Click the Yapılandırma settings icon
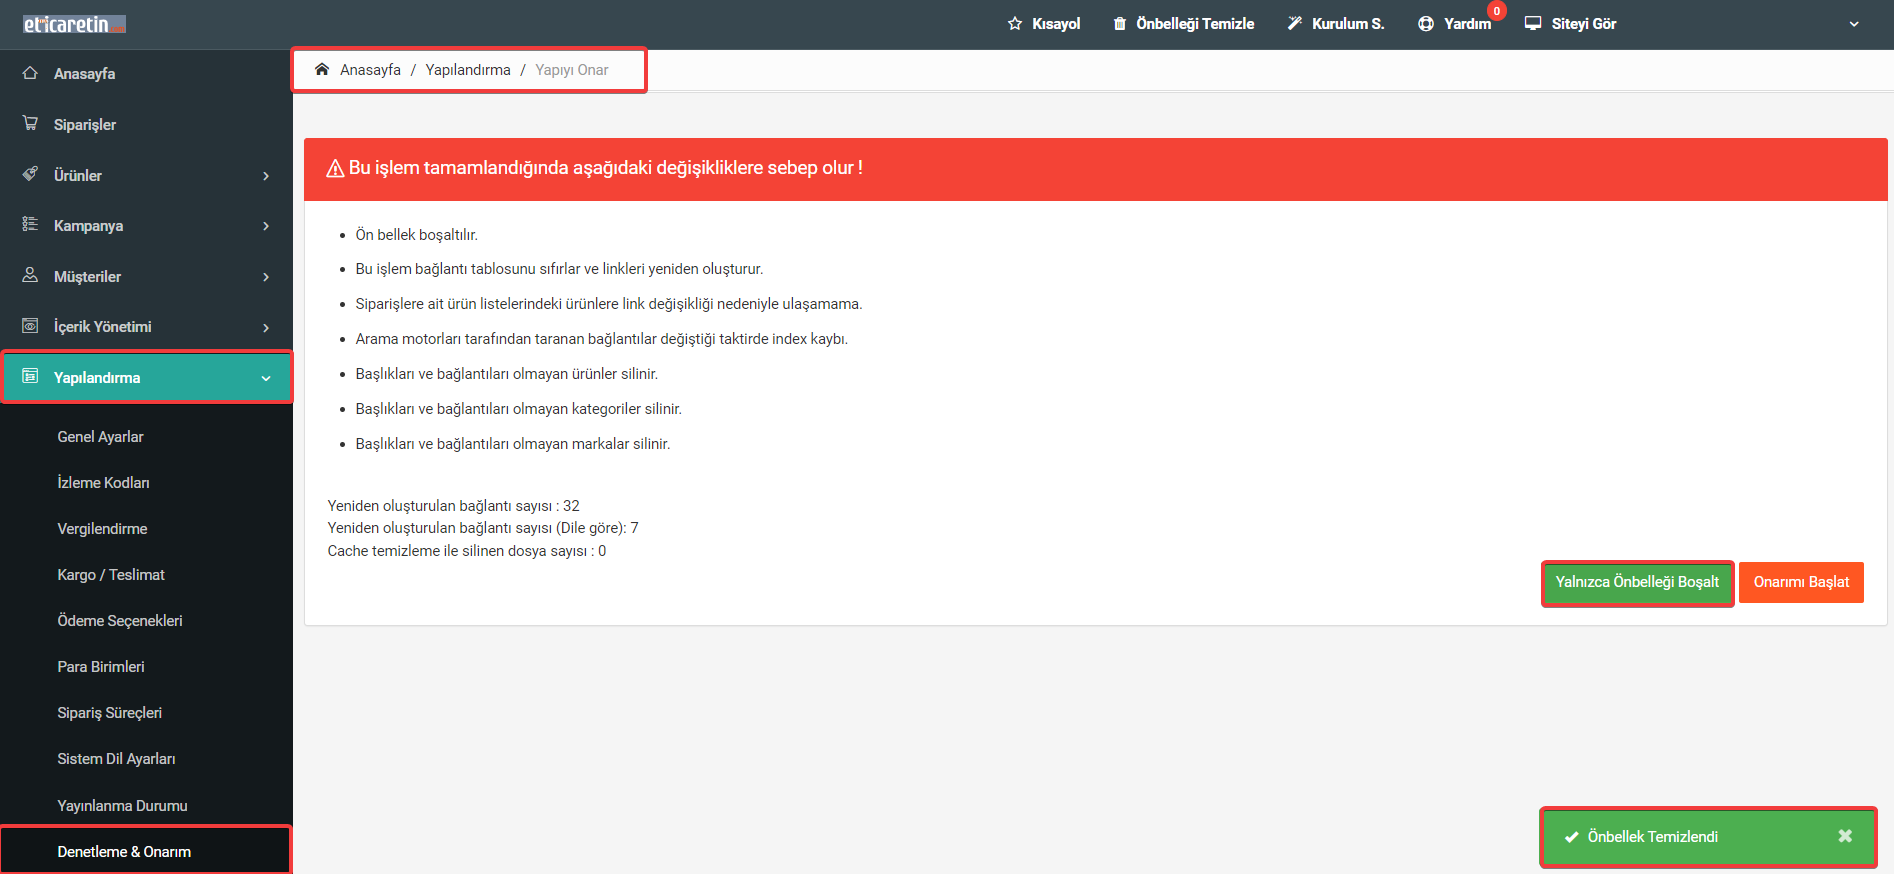Screen dimensions: 1894x874 coord(30,376)
